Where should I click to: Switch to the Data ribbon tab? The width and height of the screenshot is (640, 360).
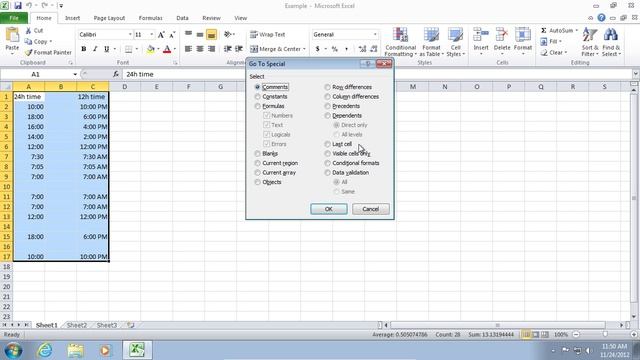click(182, 18)
